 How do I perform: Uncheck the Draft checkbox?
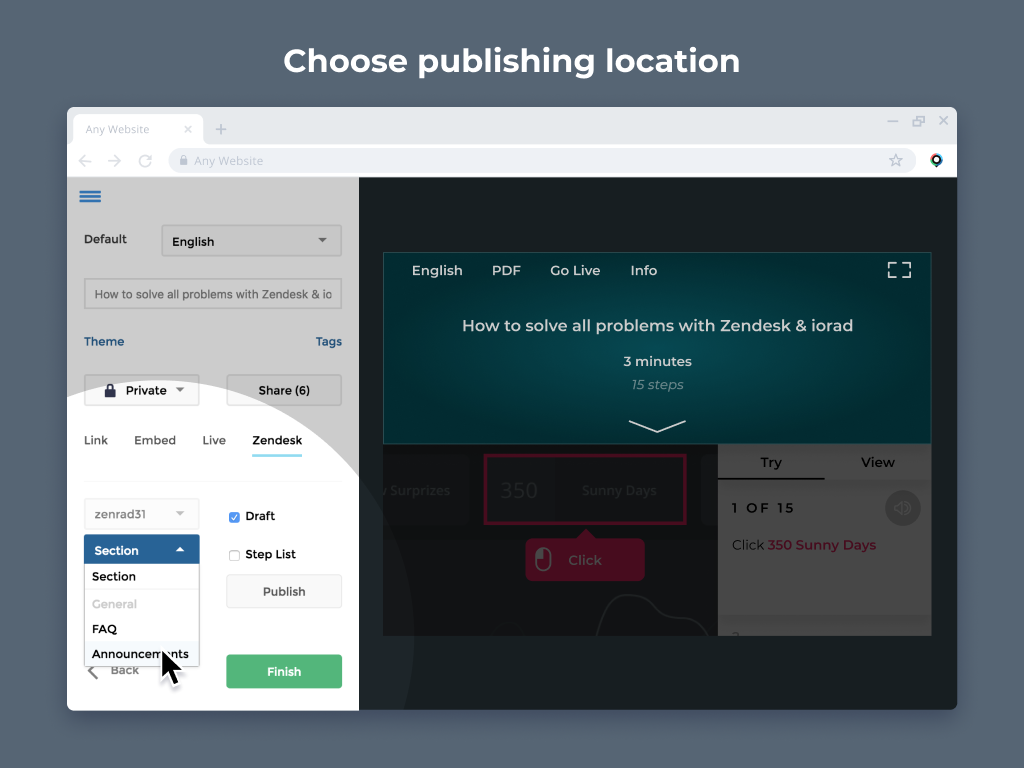pyautogui.click(x=234, y=517)
